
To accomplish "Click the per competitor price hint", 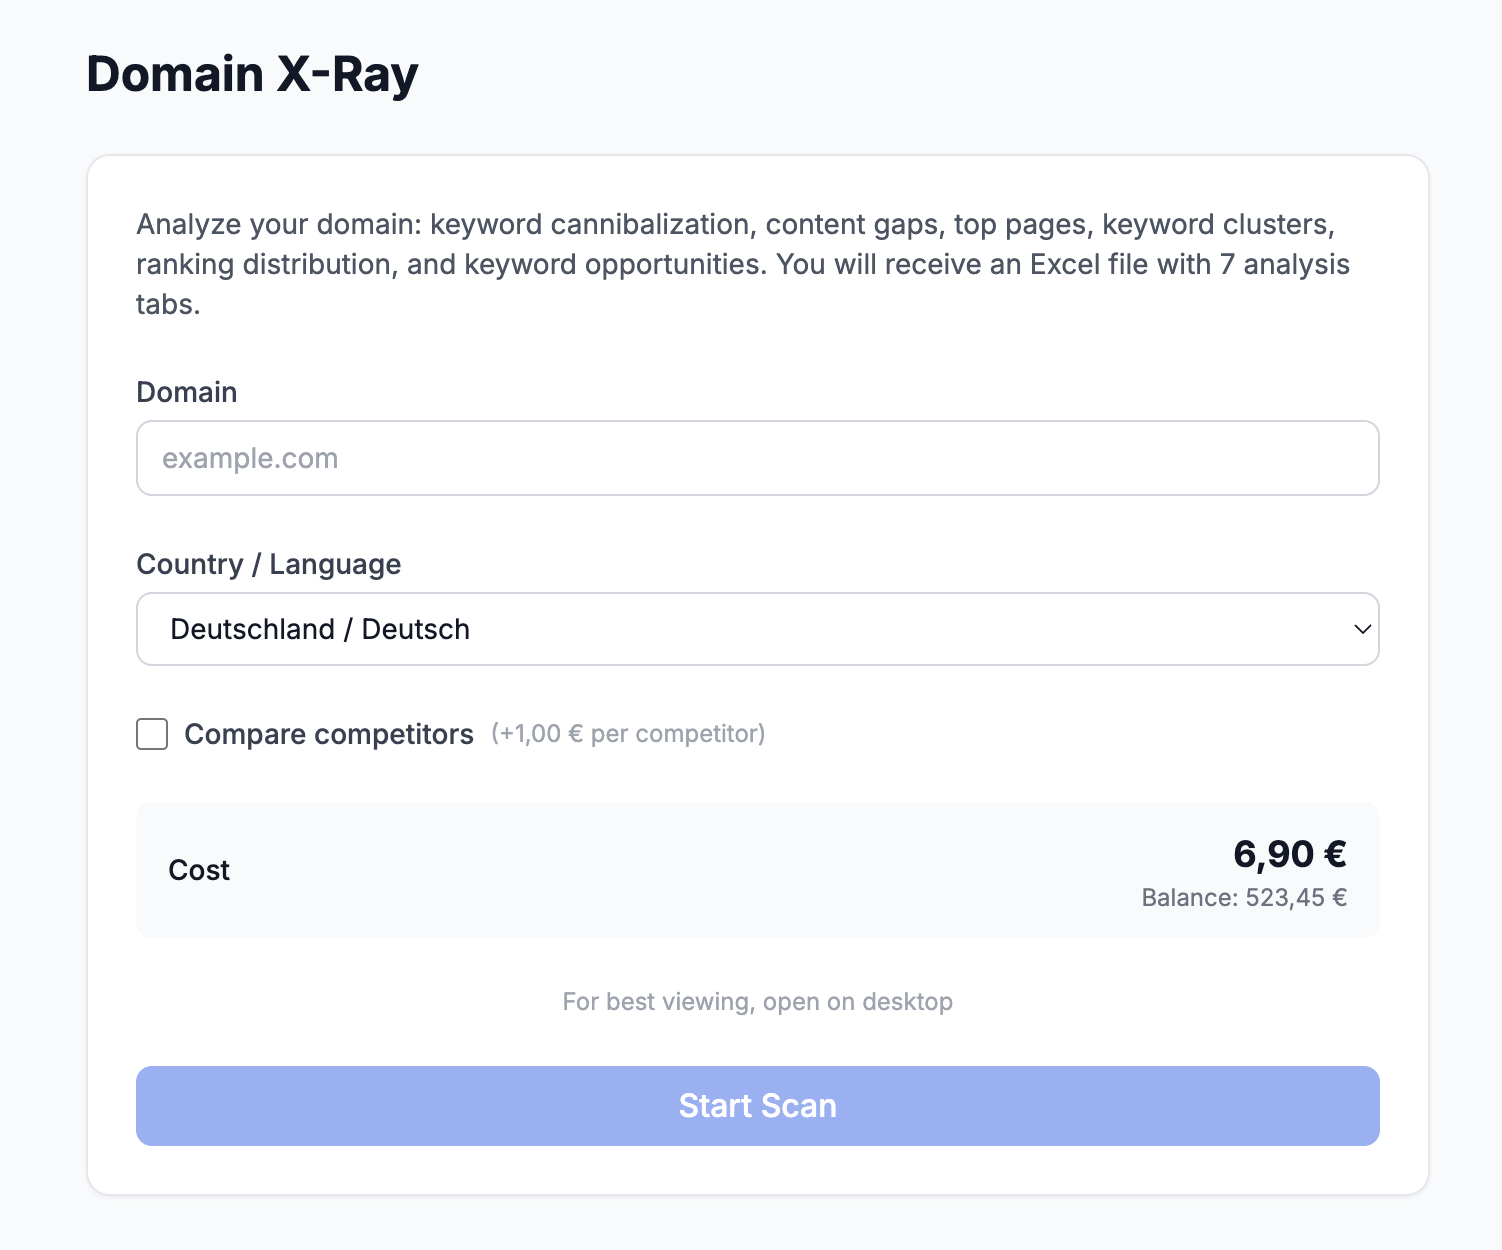I will (x=628, y=734).
